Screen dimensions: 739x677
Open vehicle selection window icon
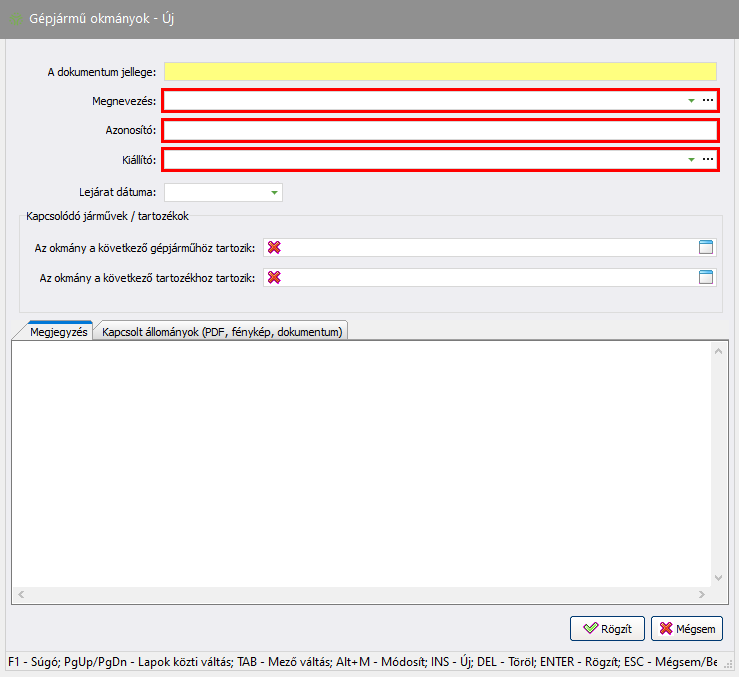point(707,248)
